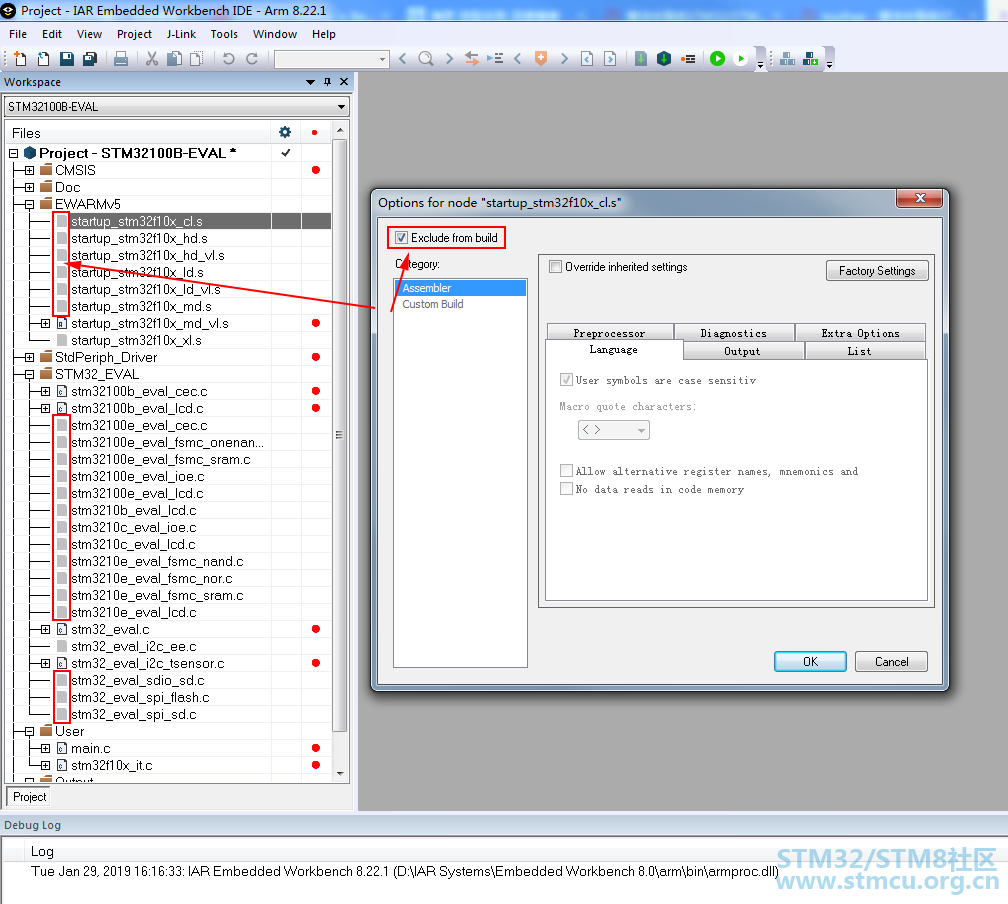Click the Make build icon
This screenshot has height=904, width=1008.
(664, 59)
